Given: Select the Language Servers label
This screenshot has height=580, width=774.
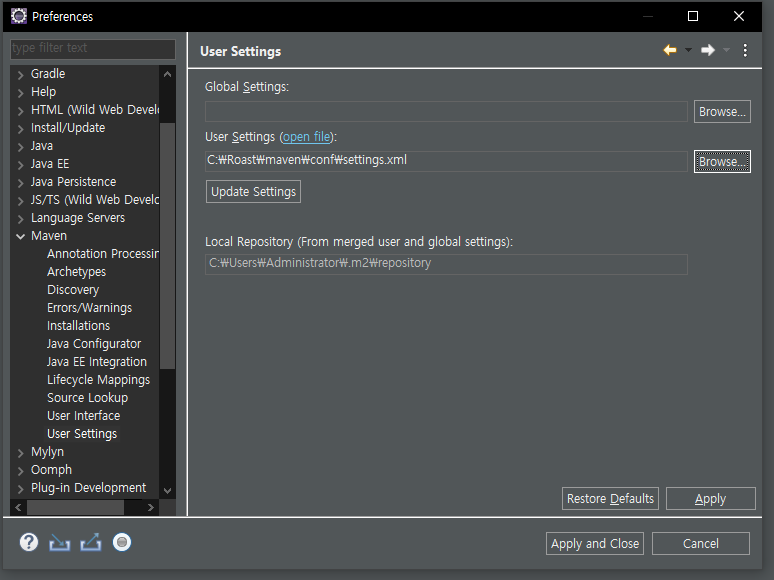Looking at the screenshot, I should click(x=78, y=218).
